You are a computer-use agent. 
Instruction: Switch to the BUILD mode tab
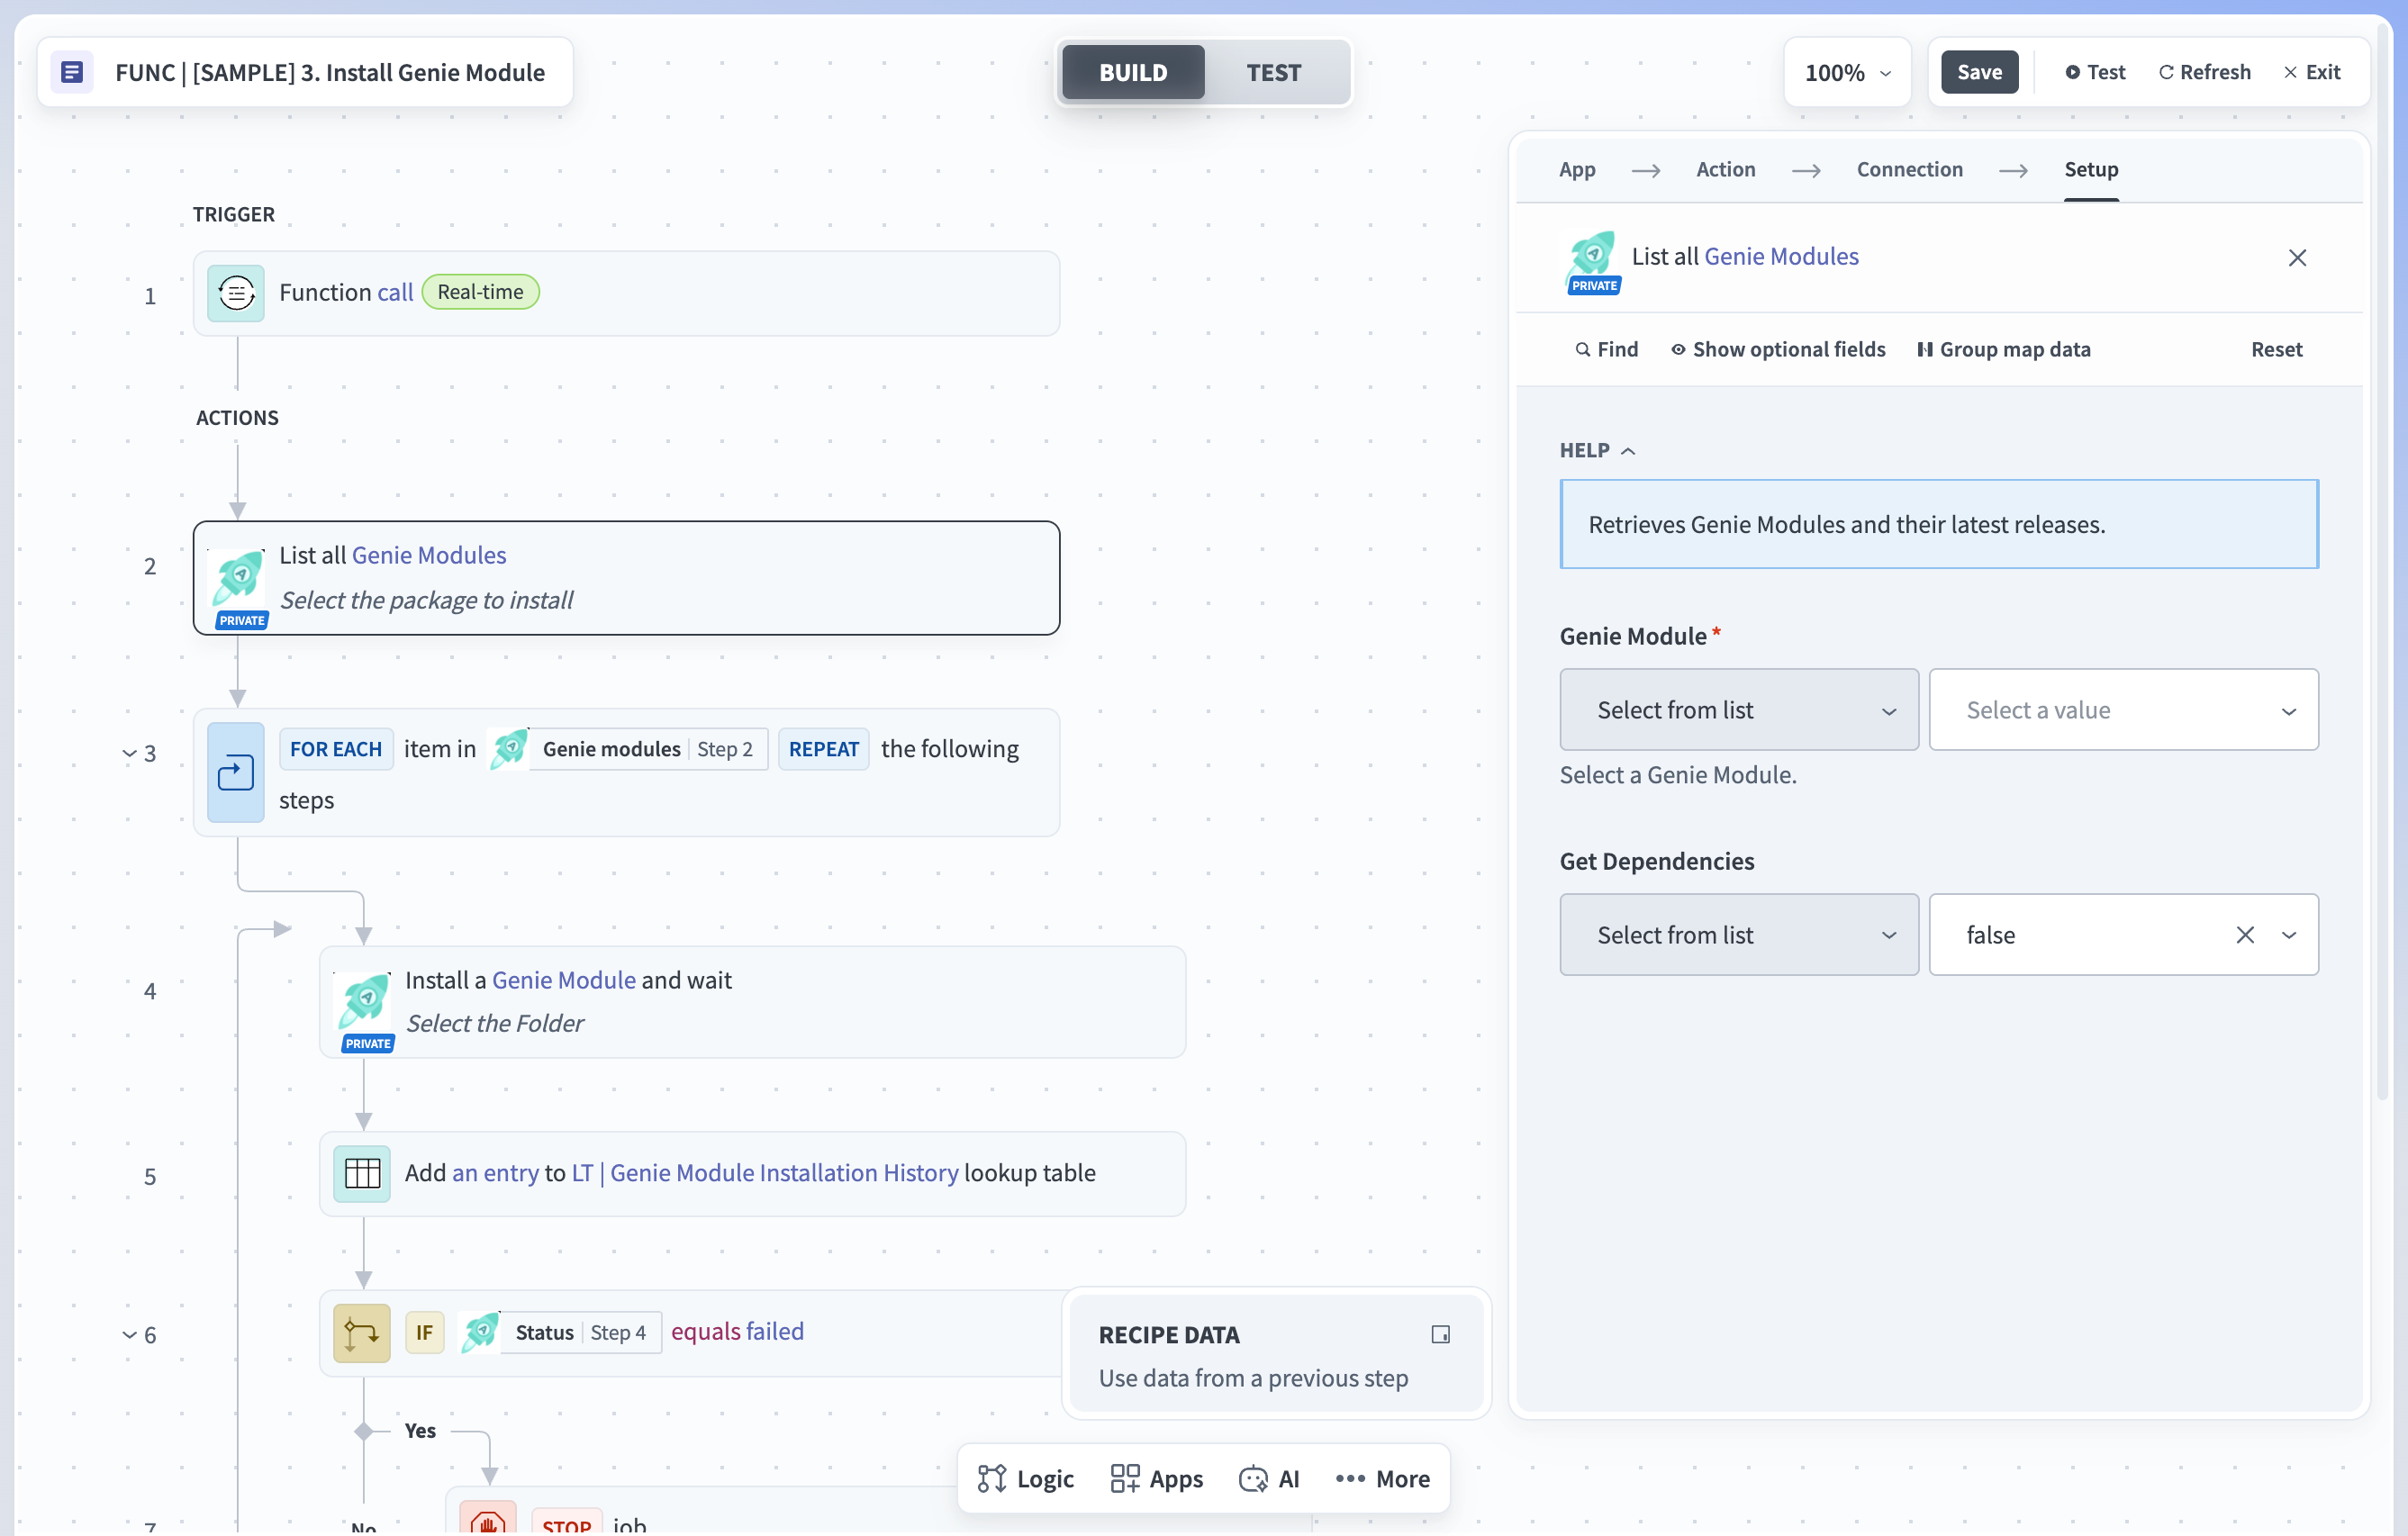(1133, 72)
